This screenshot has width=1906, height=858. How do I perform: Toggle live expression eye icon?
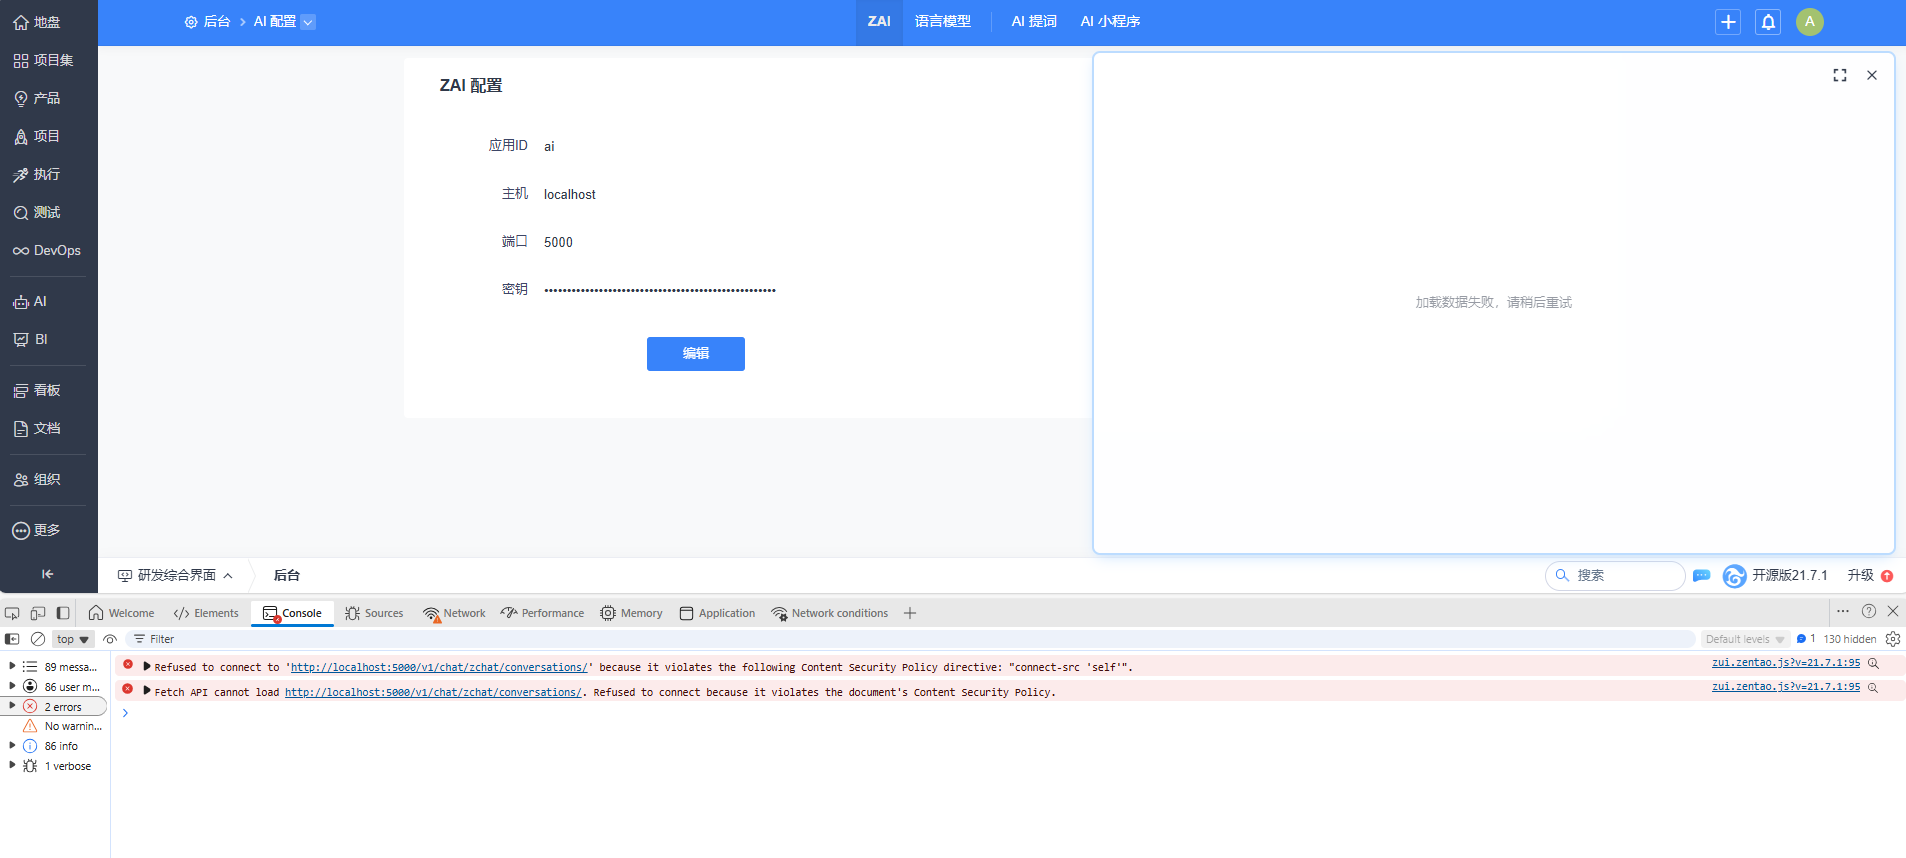pyautogui.click(x=110, y=639)
